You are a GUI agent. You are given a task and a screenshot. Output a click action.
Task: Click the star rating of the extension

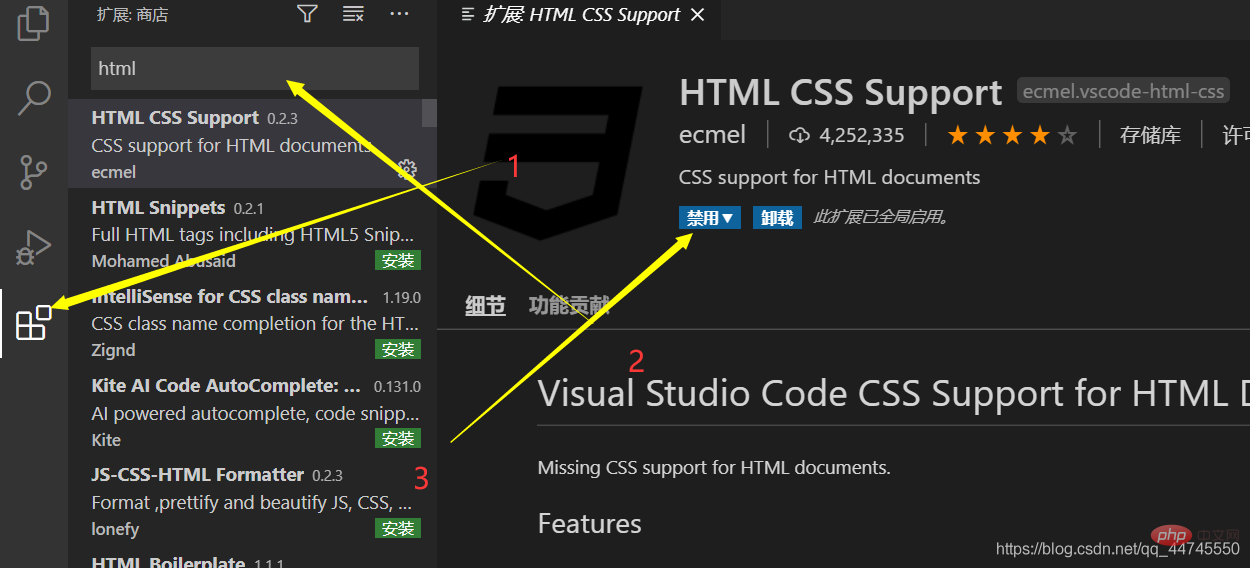coord(1011,135)
